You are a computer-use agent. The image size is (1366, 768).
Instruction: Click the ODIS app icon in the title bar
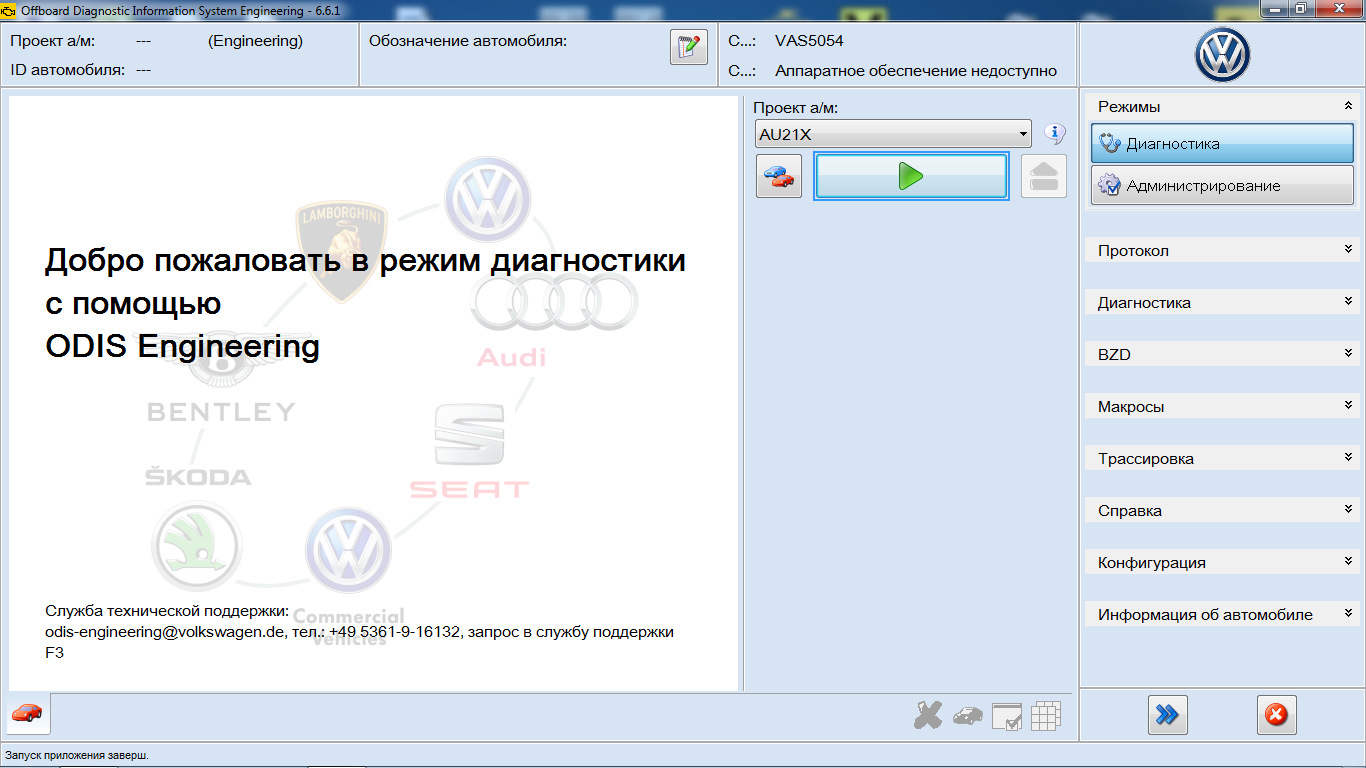(10, 9)
